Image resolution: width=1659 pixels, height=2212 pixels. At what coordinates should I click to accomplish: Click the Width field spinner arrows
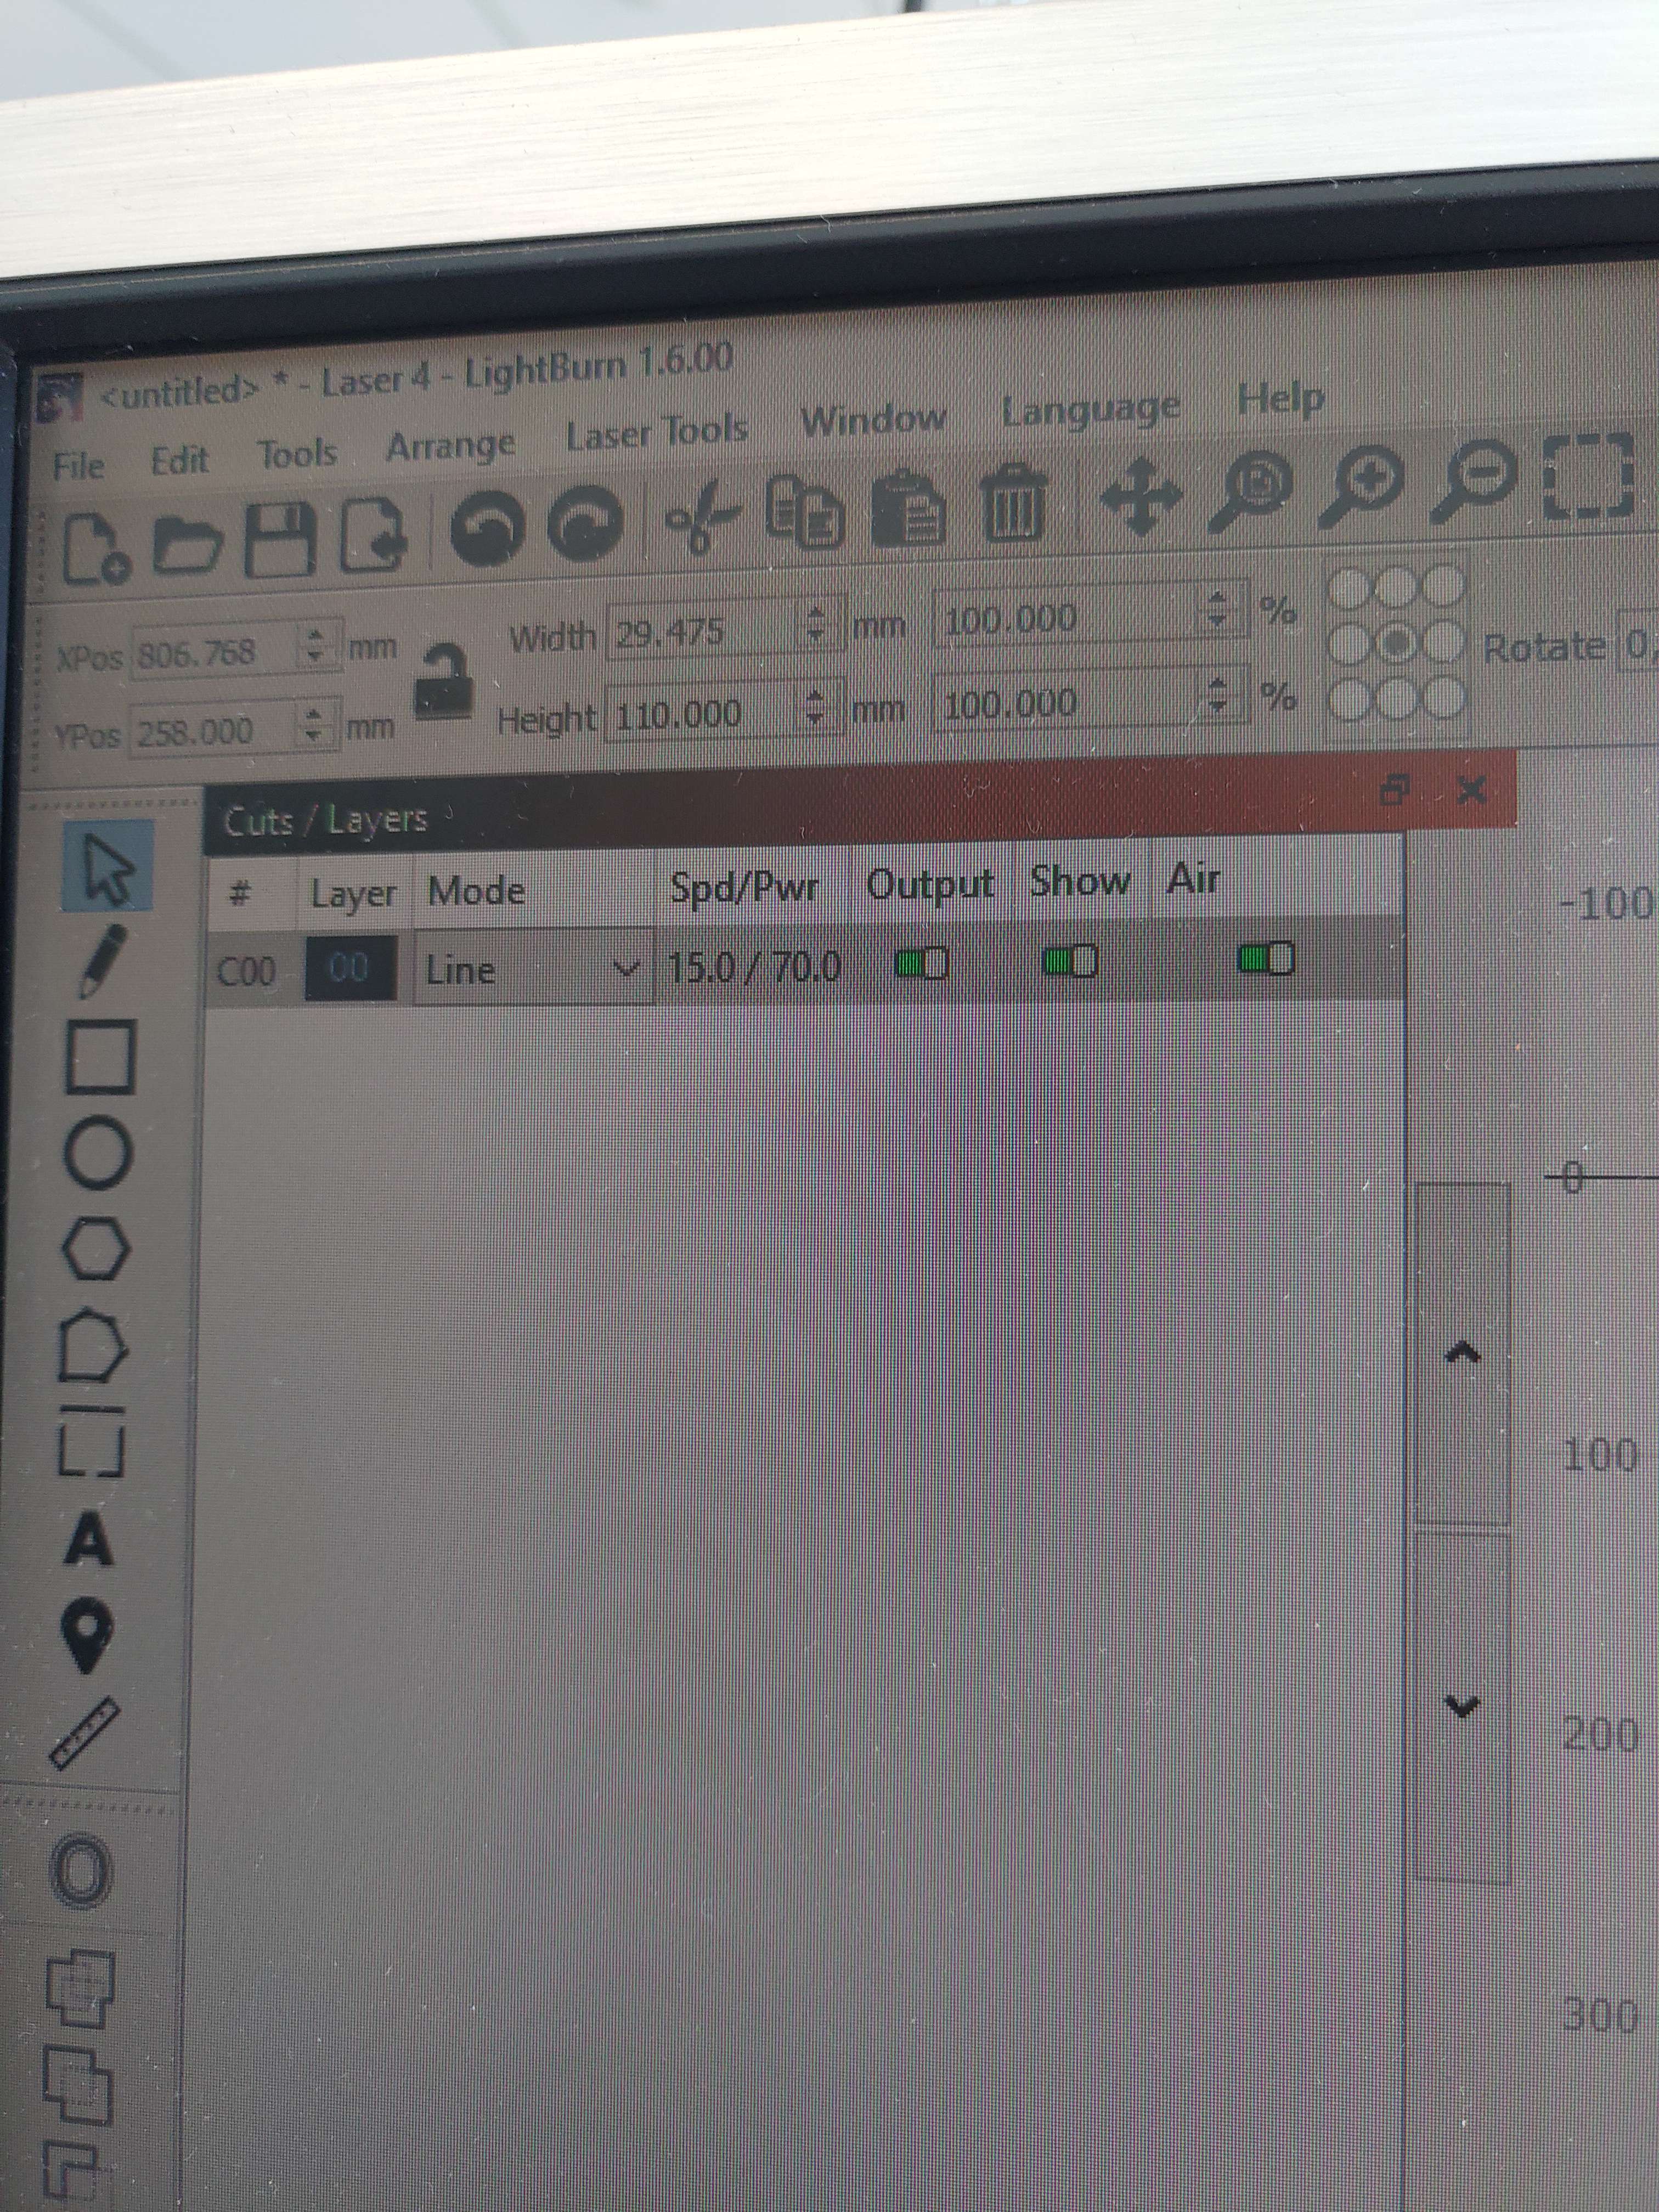816,625
